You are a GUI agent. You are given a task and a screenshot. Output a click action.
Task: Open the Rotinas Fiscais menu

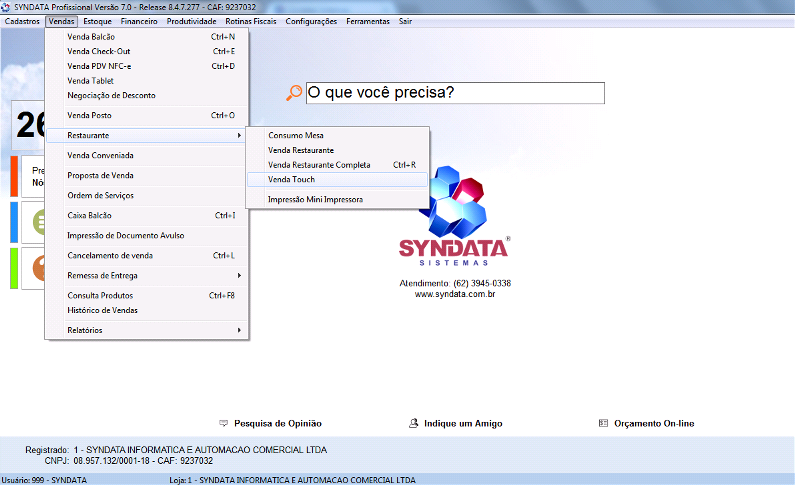pyautogui.click(x=251, y=21)
